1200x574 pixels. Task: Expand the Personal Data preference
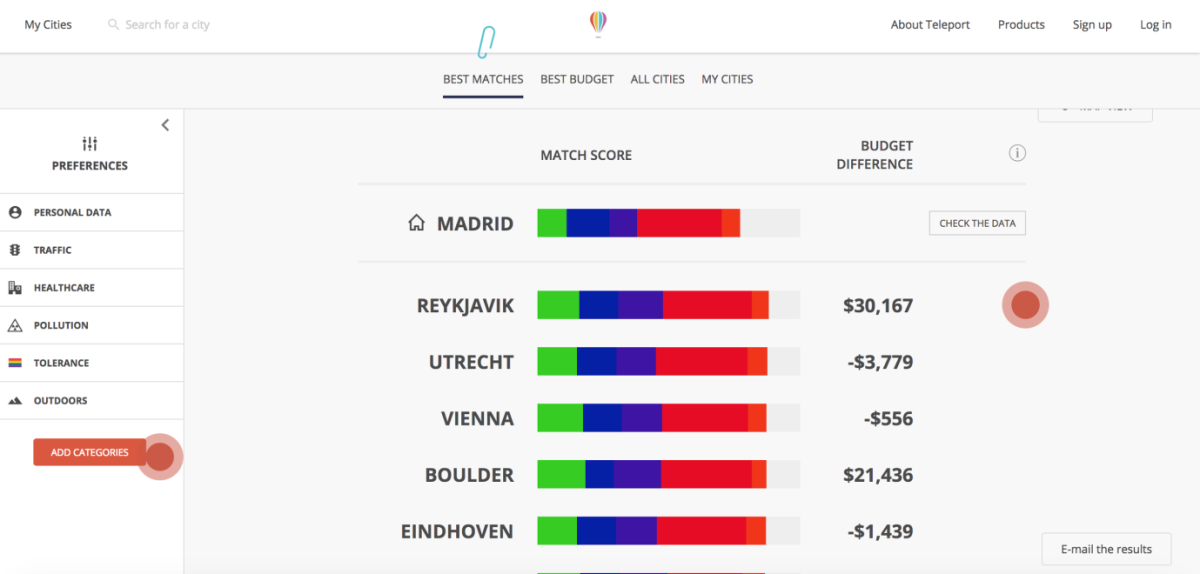[x=72, y=212]
